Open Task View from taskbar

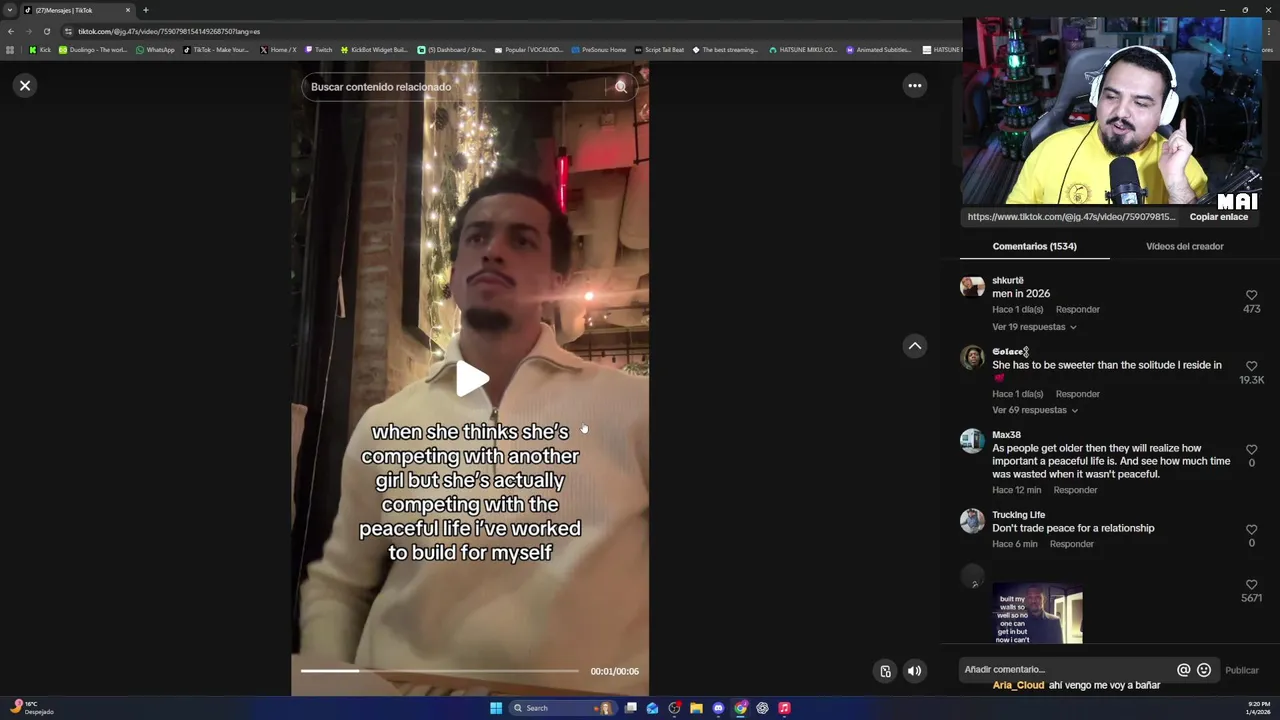630,708
